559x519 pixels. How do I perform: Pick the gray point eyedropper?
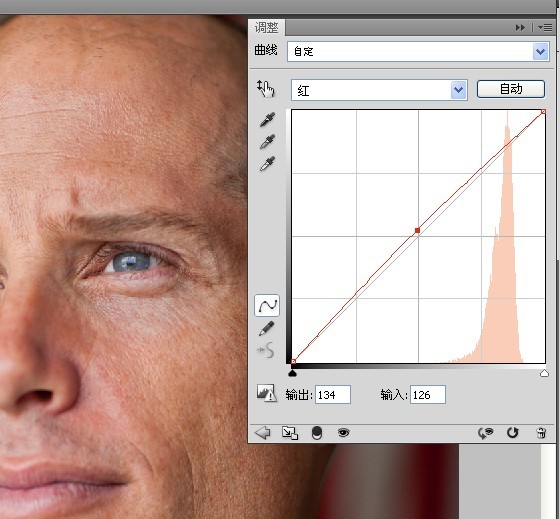[x=267, y=142]
